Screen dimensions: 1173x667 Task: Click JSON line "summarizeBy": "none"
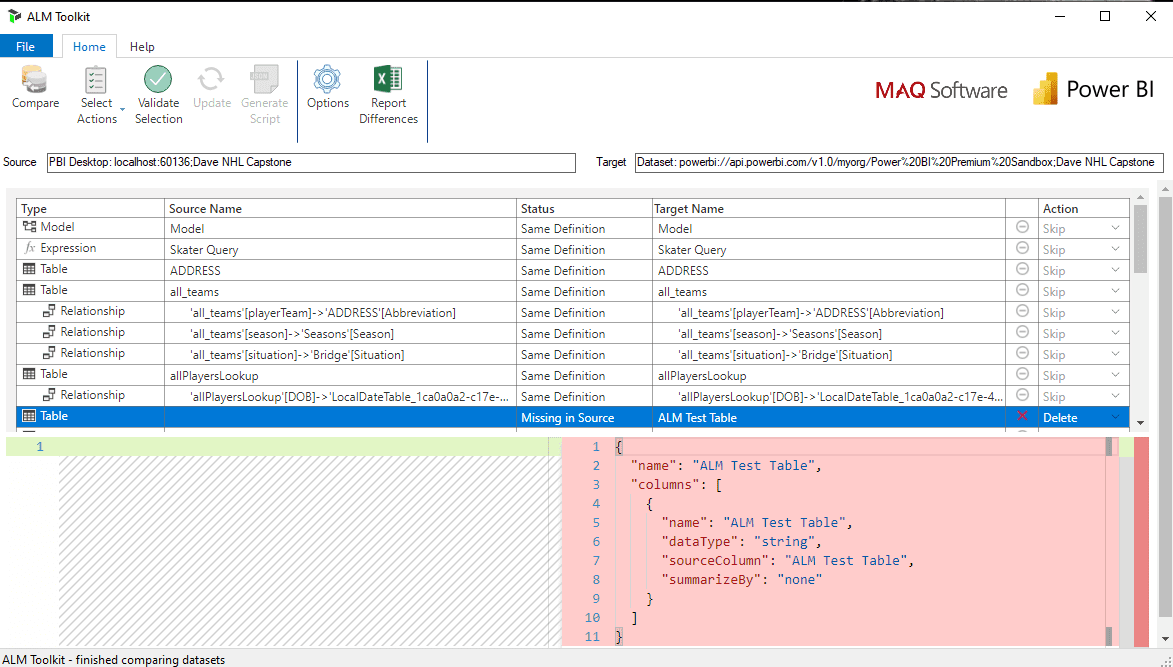(741, 580)
